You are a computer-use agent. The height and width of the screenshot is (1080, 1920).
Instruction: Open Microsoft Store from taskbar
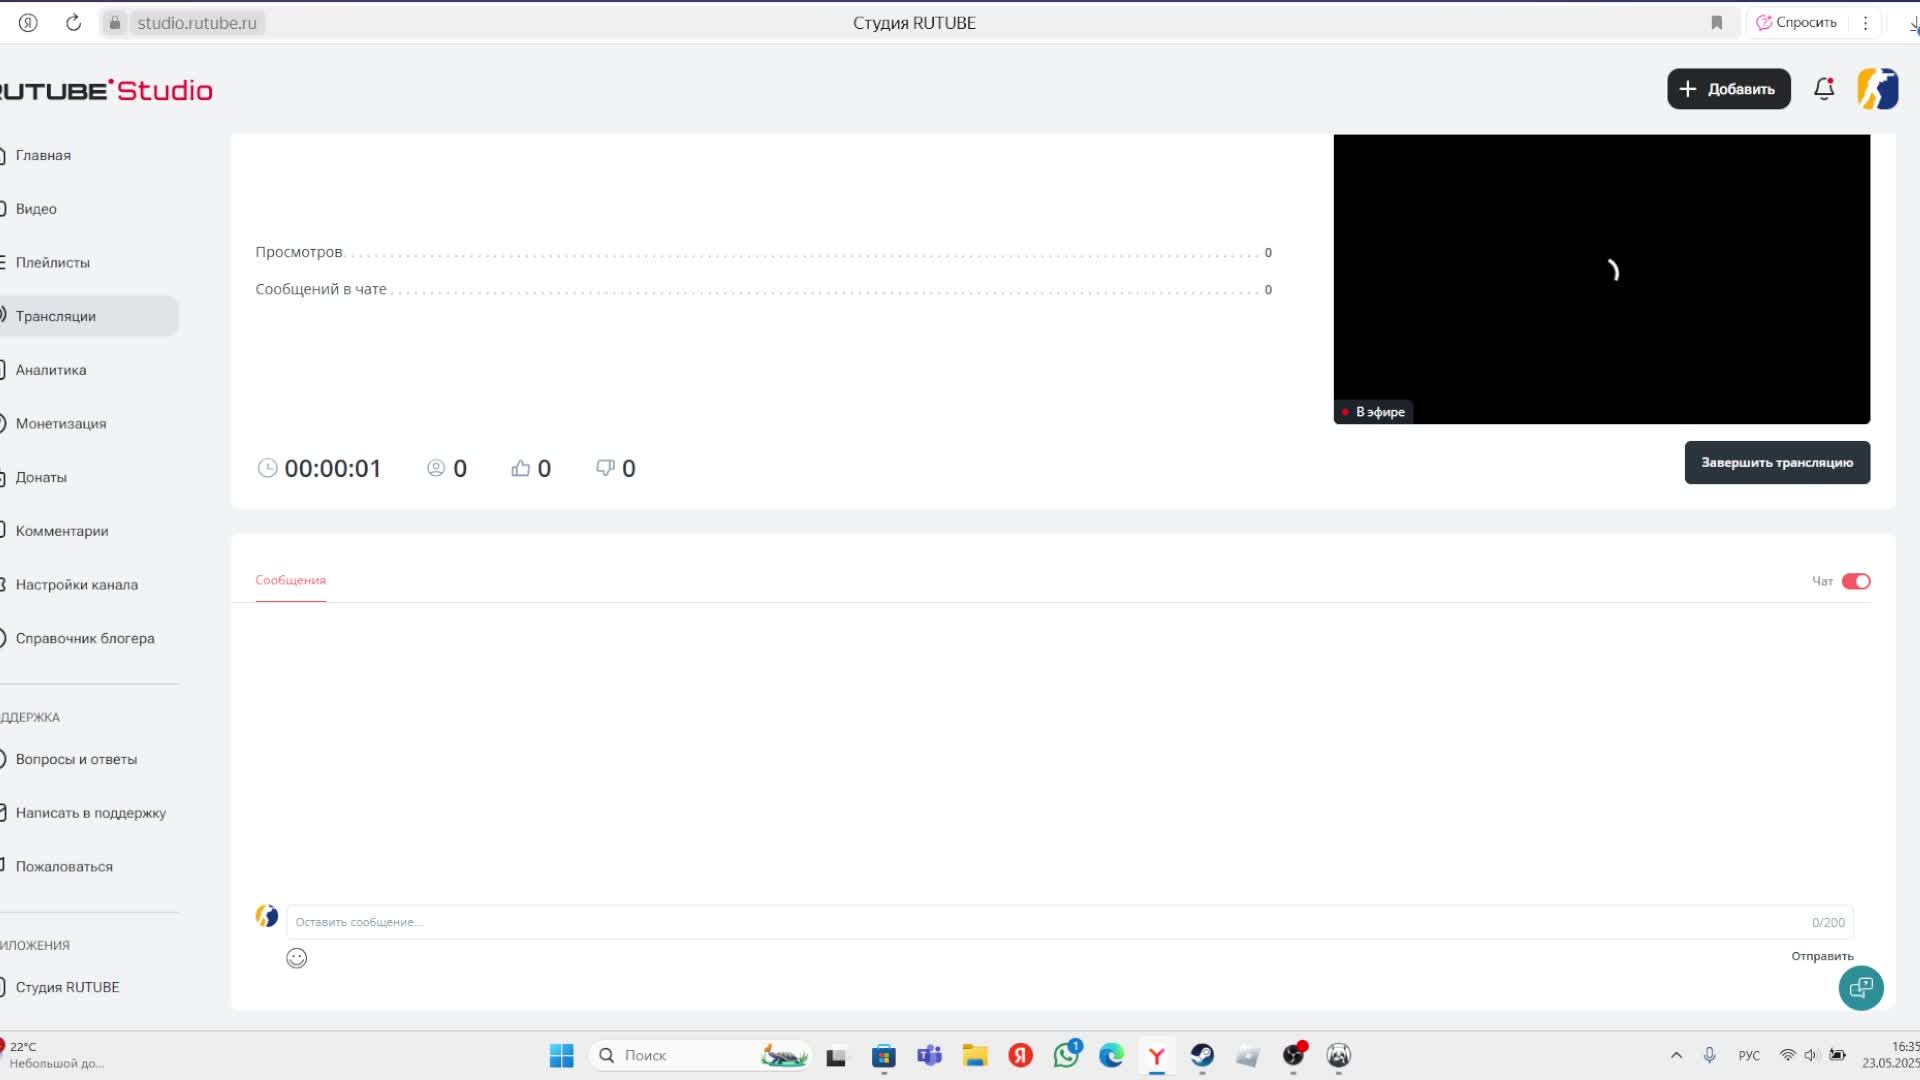884,1055
